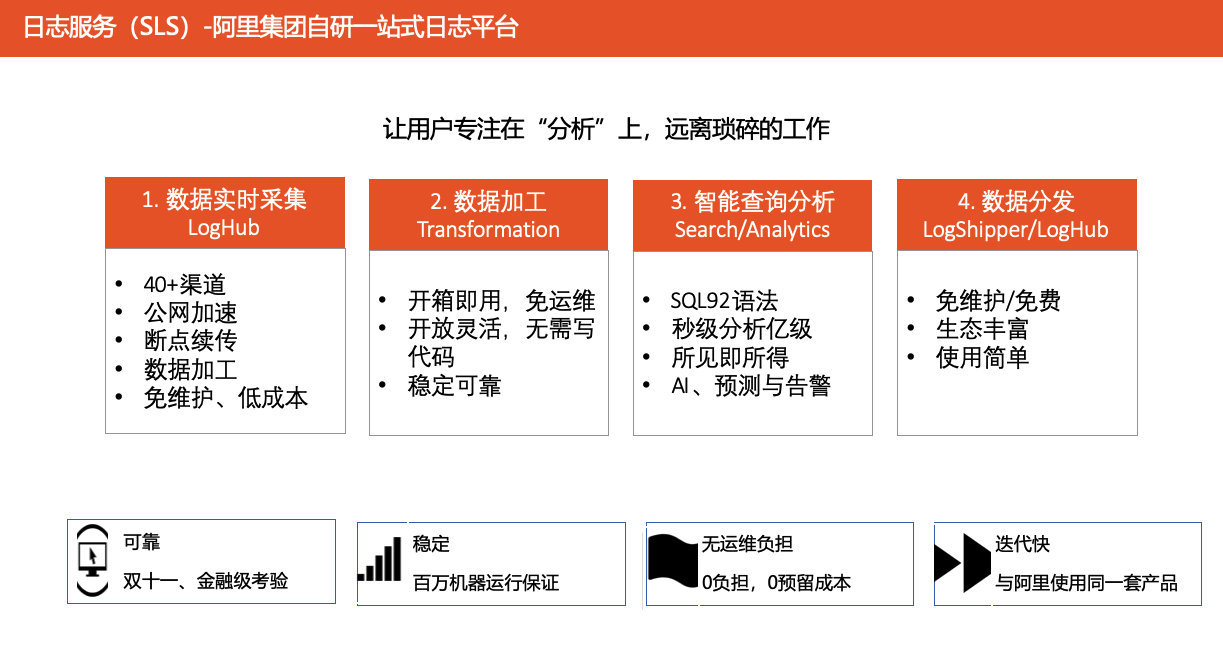
Task: Click the bullet 免维护、低成本
Action: pyautogui.click(x=225, y=398)
